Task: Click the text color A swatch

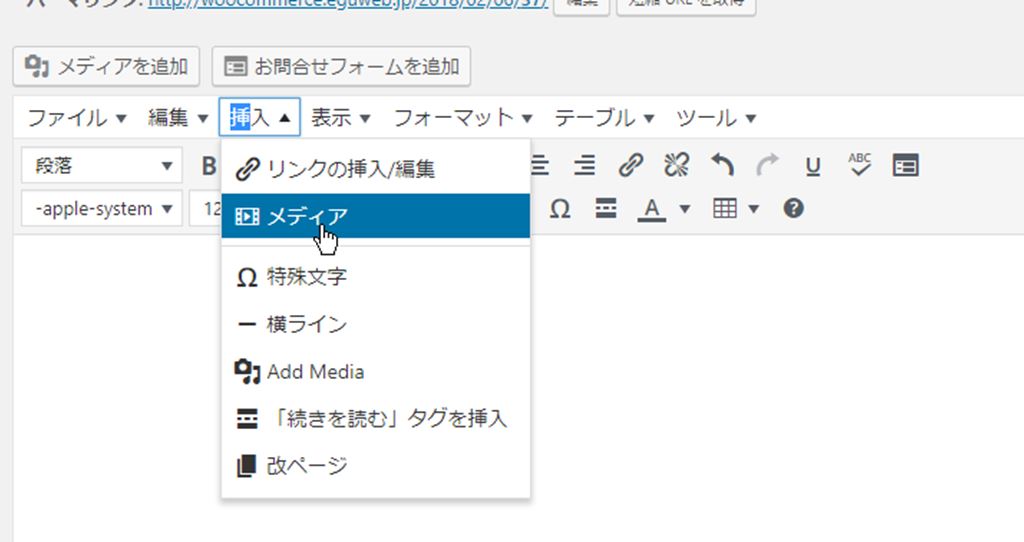Action: 652,209
